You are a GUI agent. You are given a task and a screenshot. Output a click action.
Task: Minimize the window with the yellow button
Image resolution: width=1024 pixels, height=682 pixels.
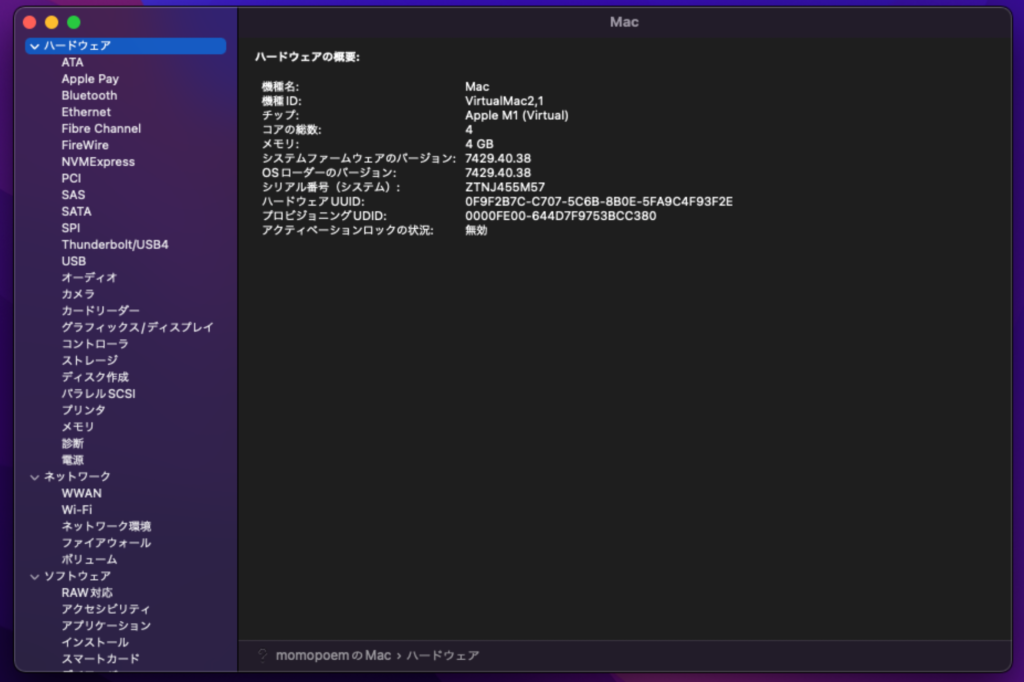(52, 22)
